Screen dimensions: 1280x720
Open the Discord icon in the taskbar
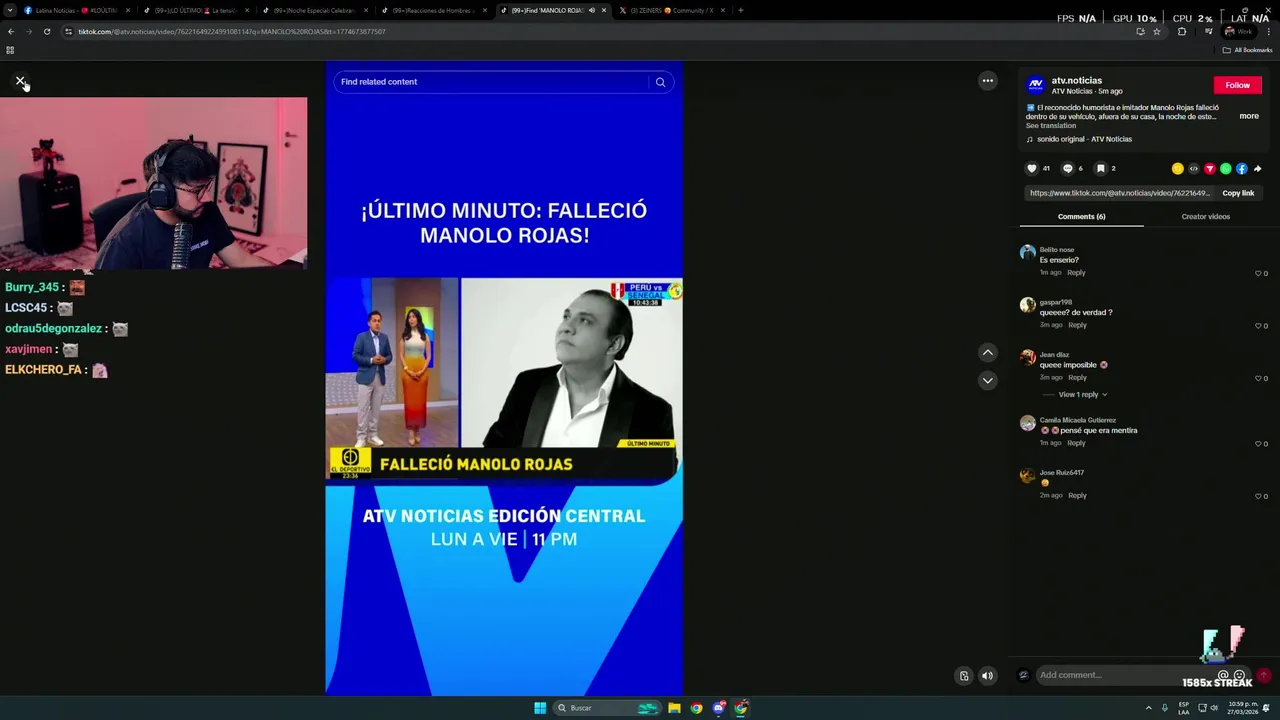point(718,708)
